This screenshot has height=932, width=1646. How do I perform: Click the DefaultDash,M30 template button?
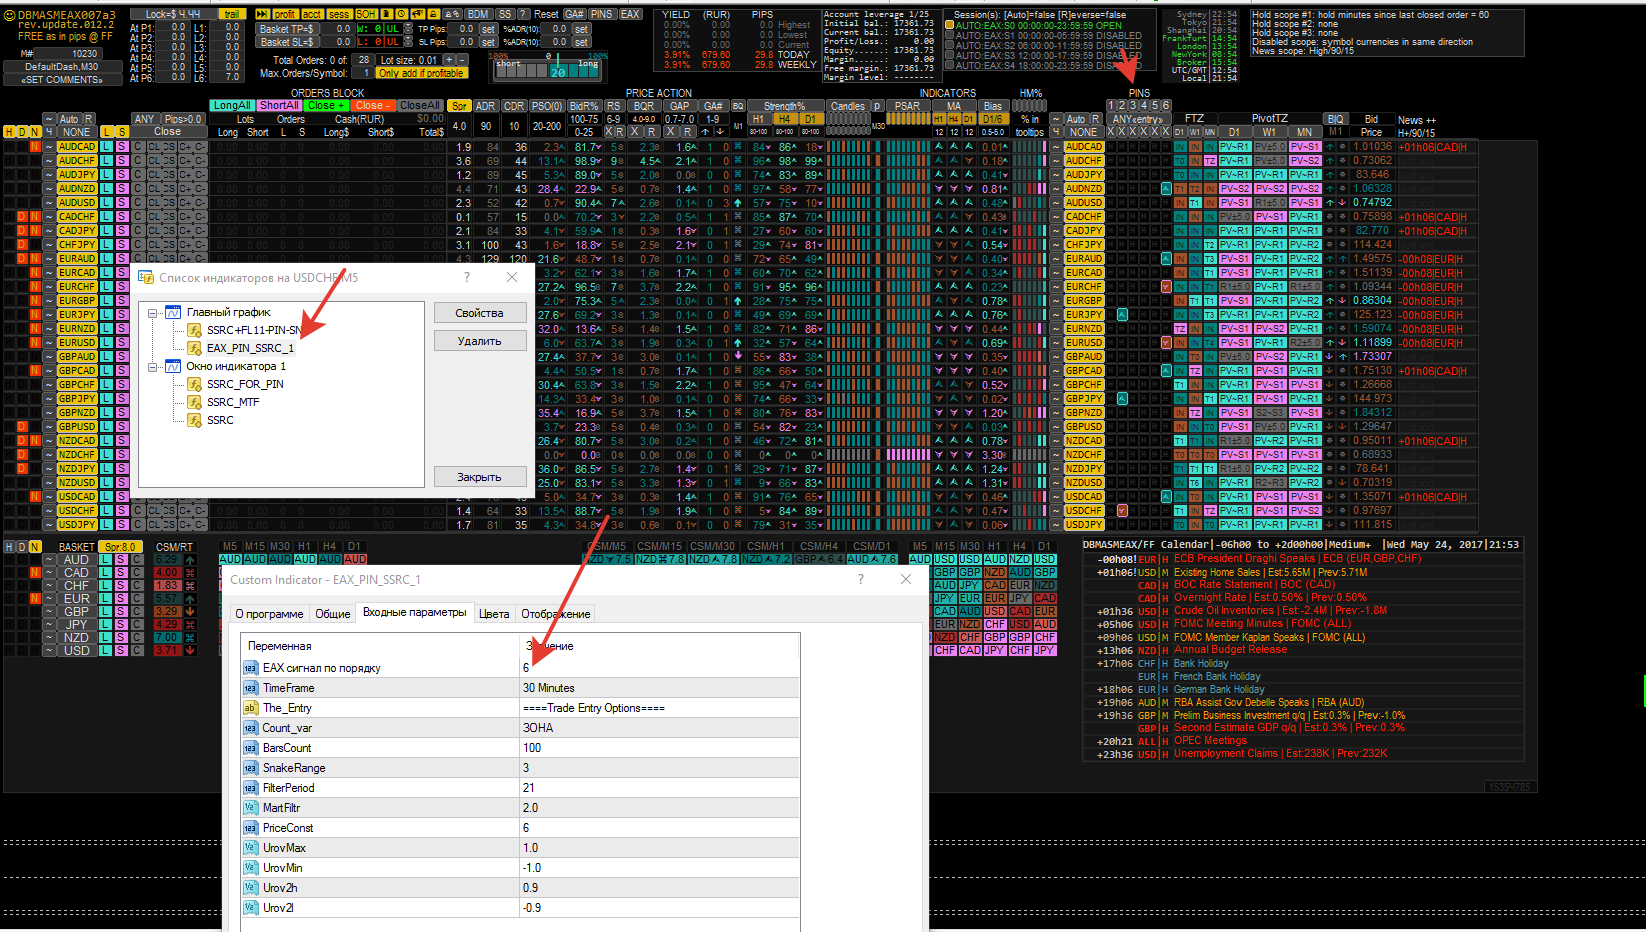pyautogui.click(x=61, y=67)
